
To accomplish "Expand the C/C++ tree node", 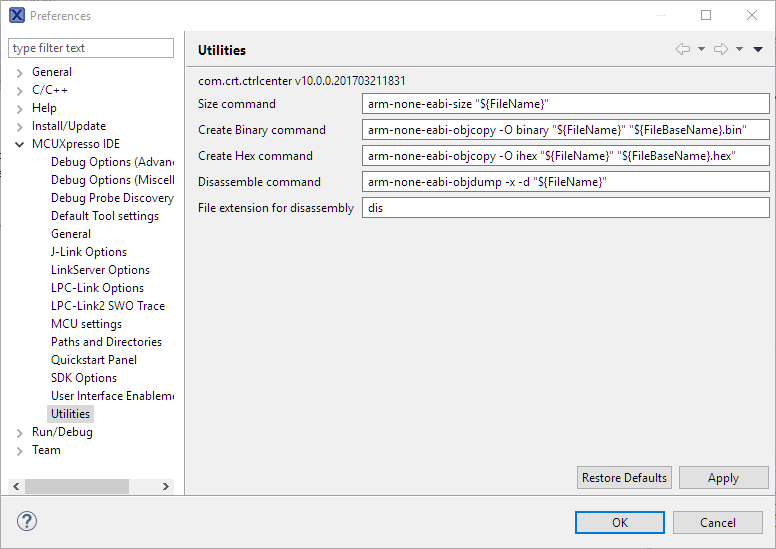I will (x=19, y=91).
